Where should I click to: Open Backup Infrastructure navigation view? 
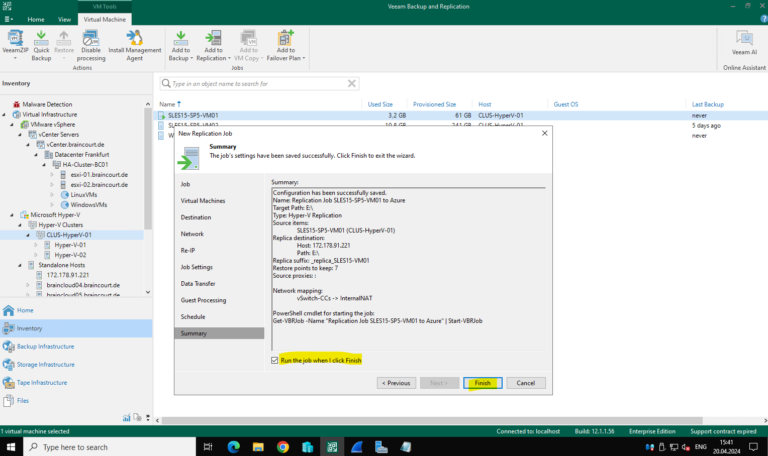click(x=45, y=347)
